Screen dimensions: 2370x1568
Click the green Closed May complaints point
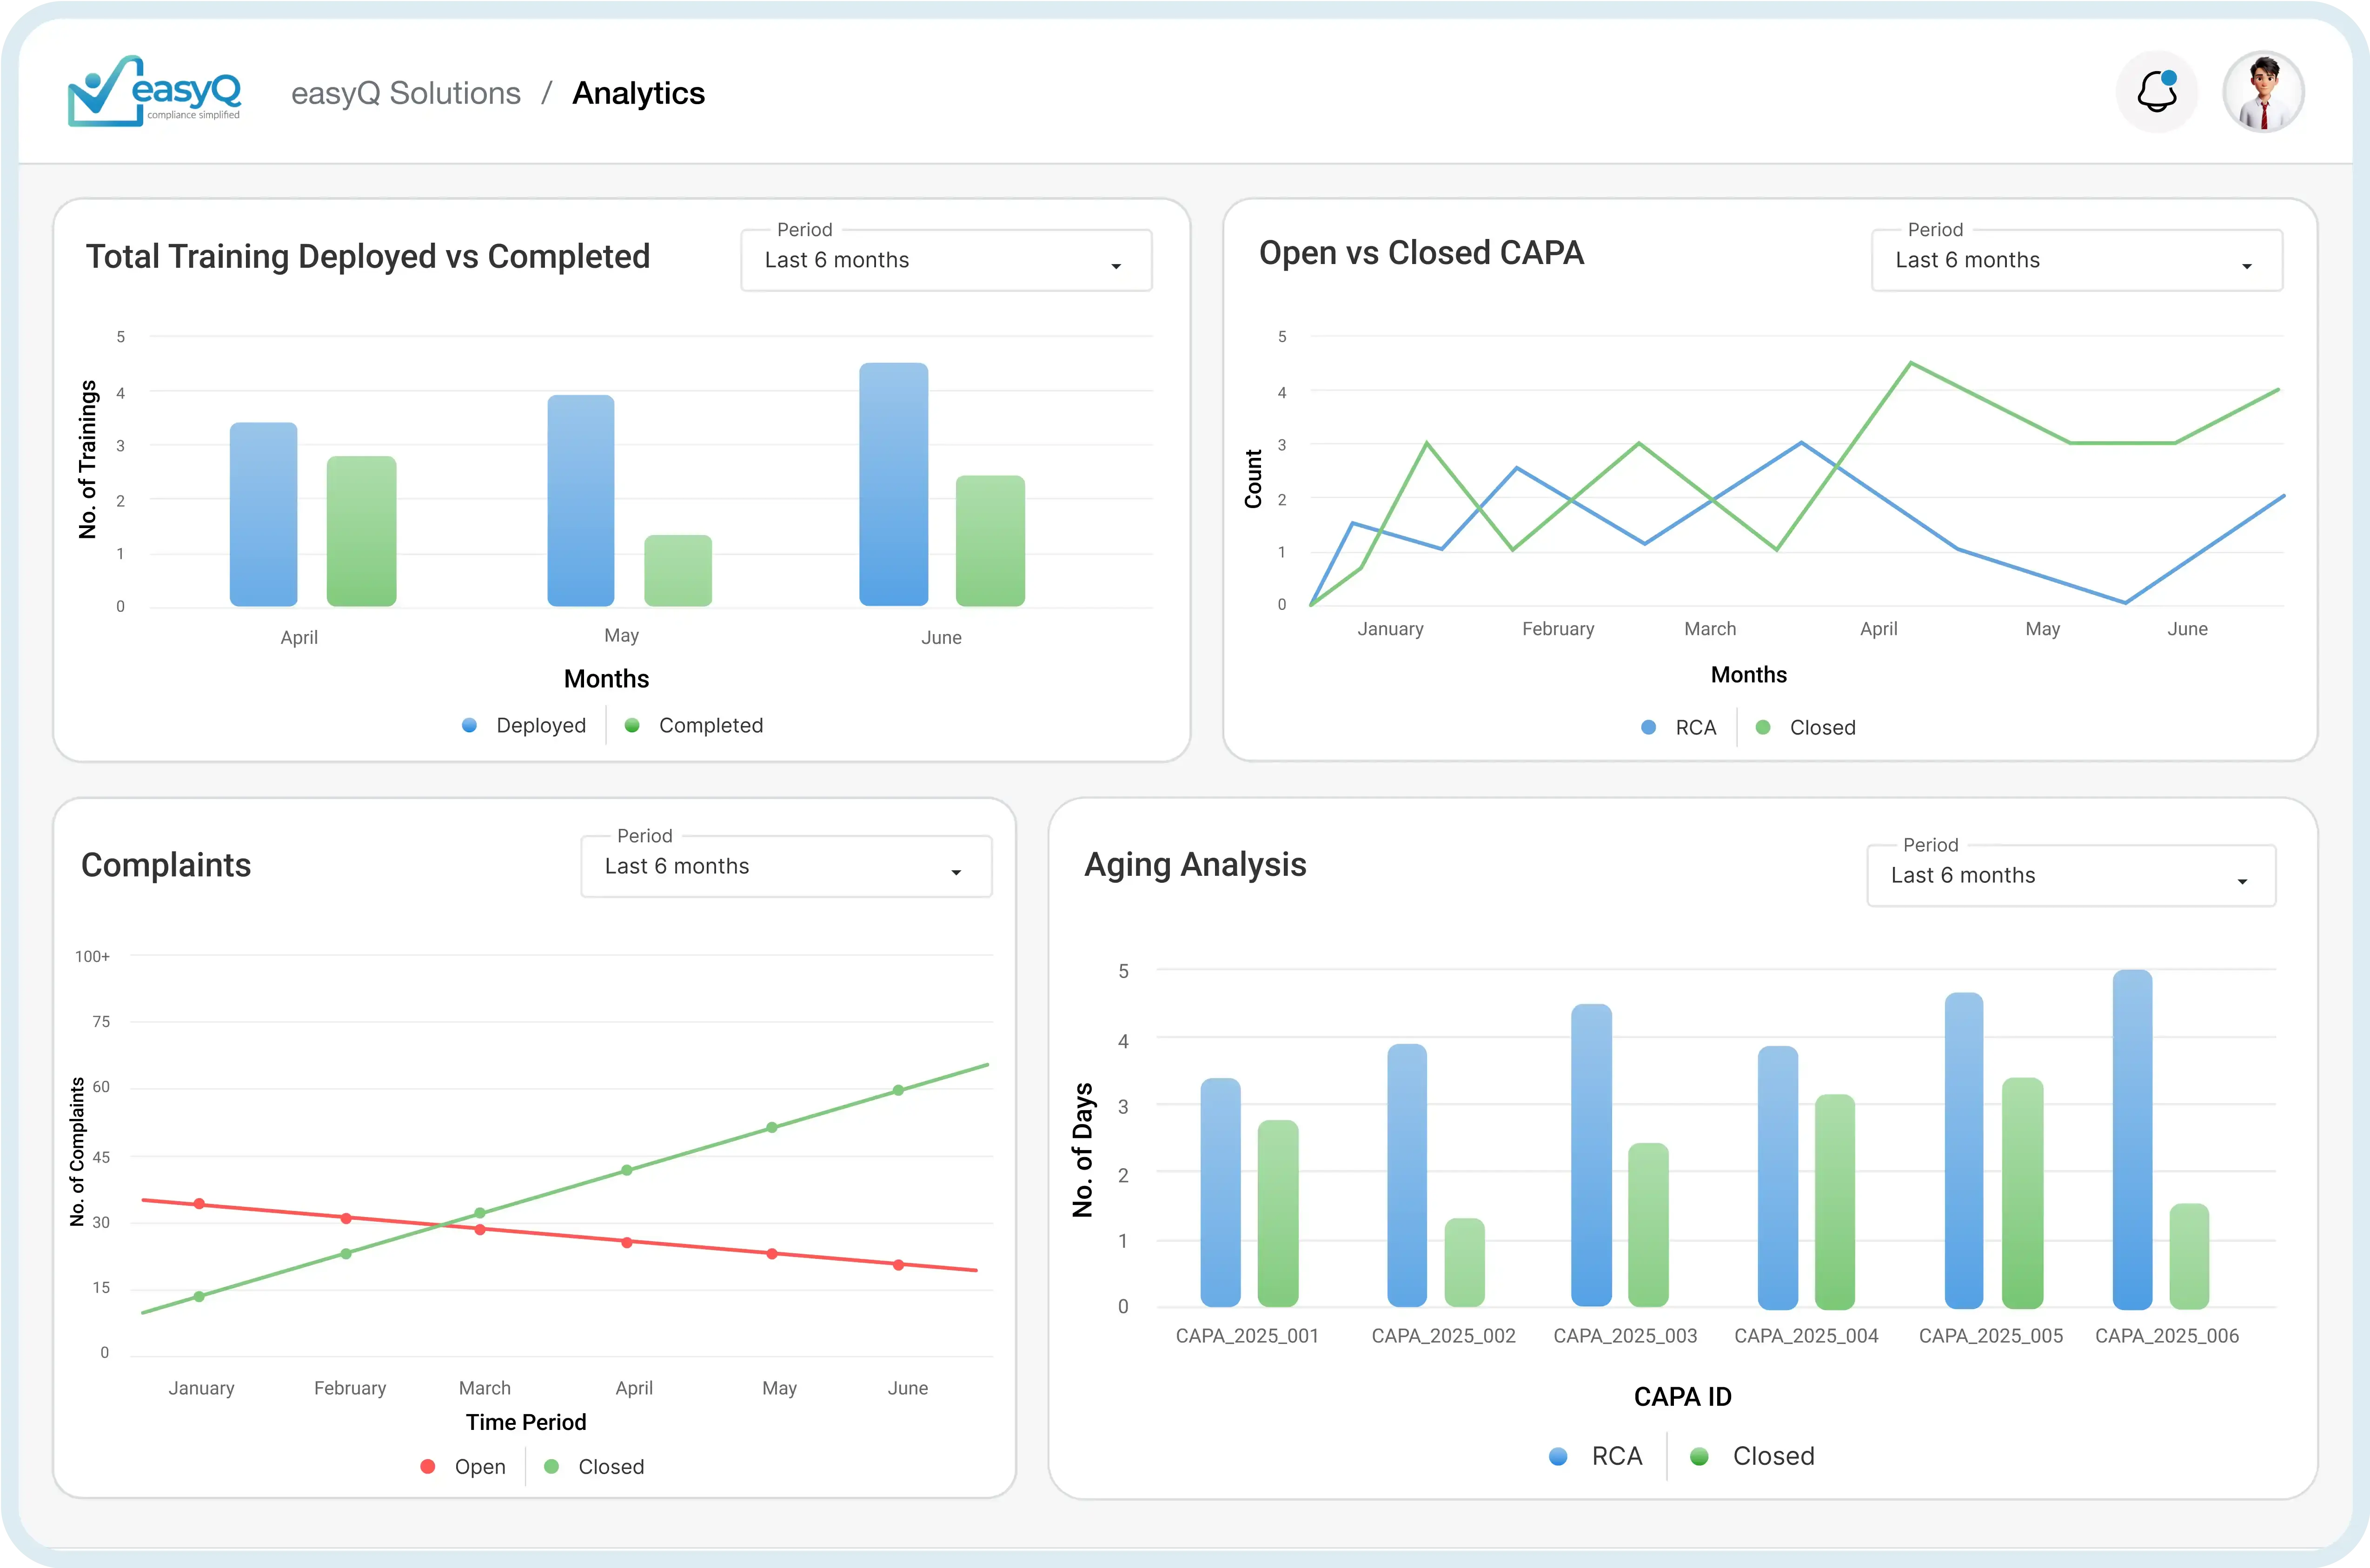[x=772, y=1128]
